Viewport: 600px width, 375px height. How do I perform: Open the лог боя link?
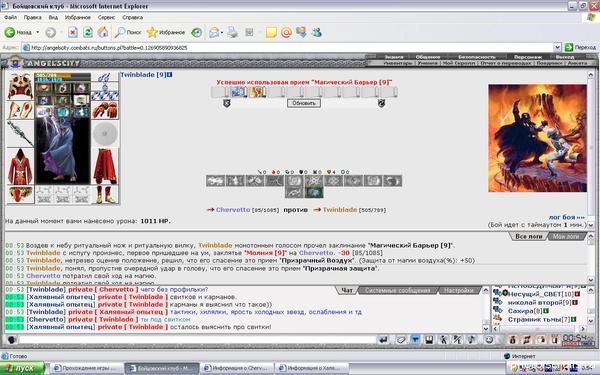(566, 217)
